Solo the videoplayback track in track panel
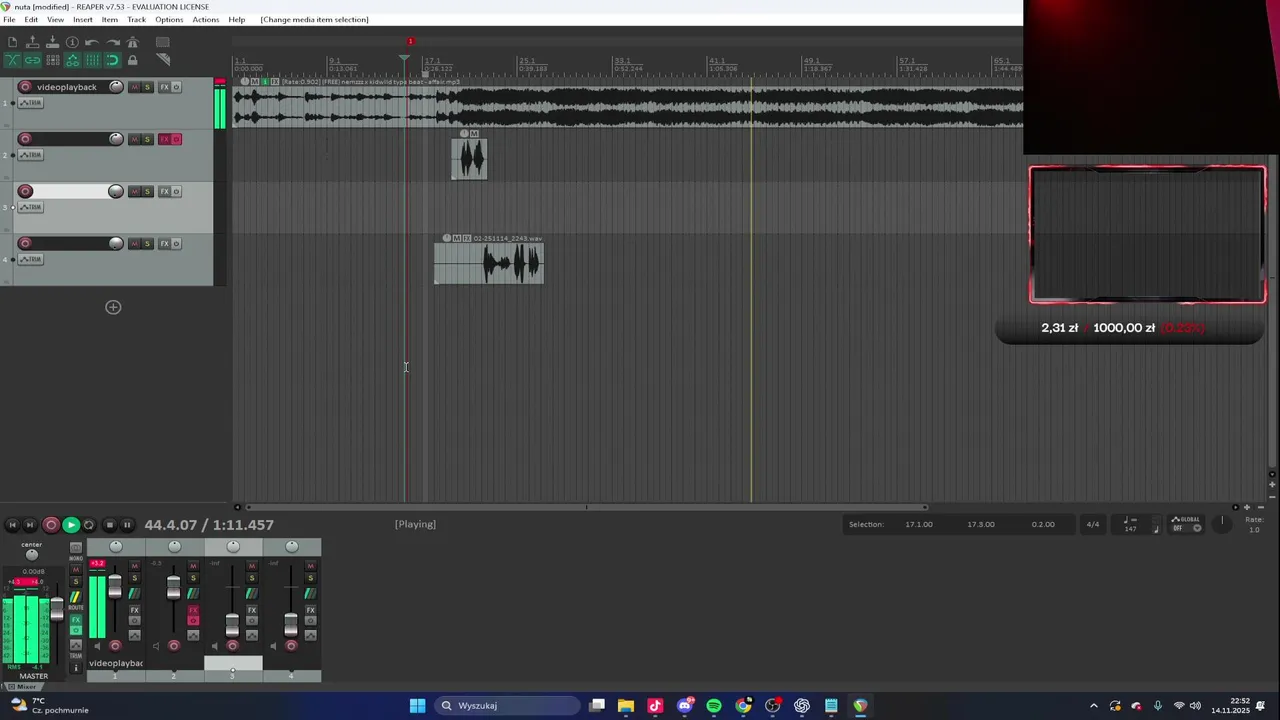This screenshot has height=720, width=1280. [147, 87]
